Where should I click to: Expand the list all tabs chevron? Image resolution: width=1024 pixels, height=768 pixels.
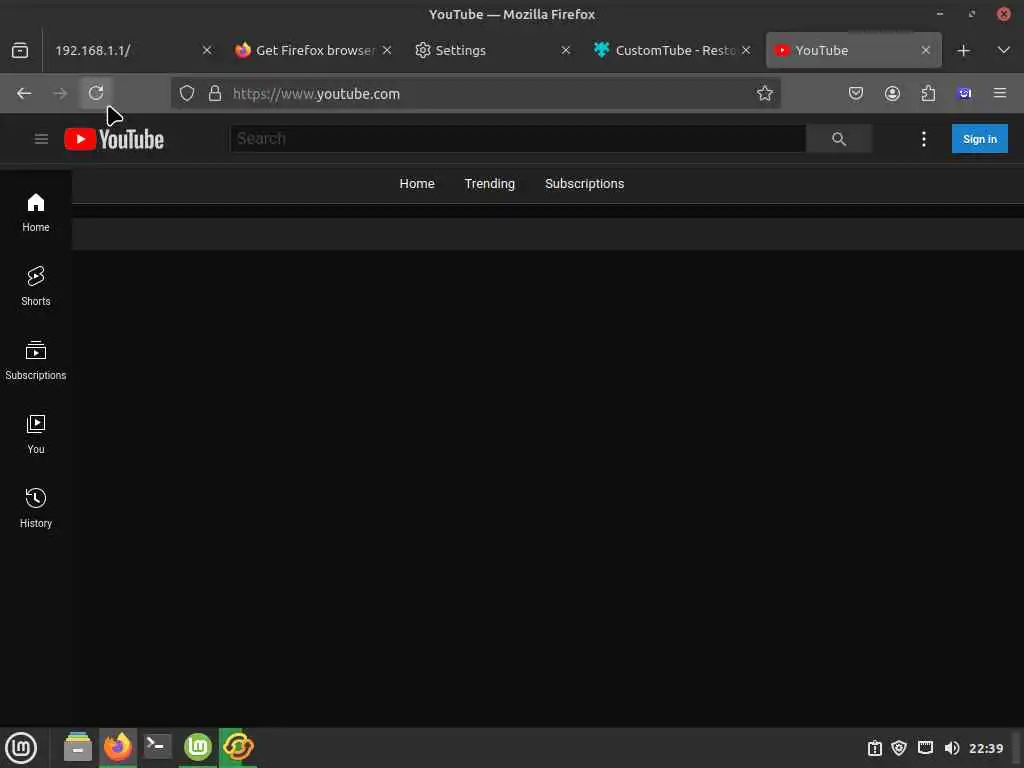click(x=1003, y=50)
